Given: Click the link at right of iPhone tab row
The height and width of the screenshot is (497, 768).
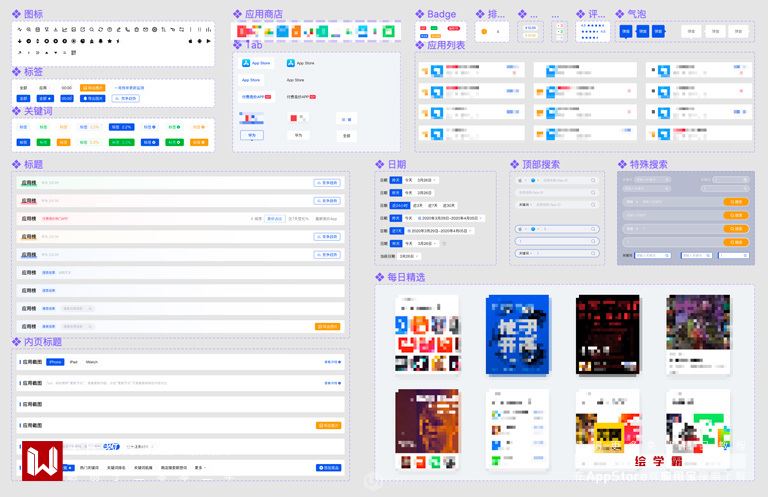Looking at the screenshot, I should (x=333, y=362).
